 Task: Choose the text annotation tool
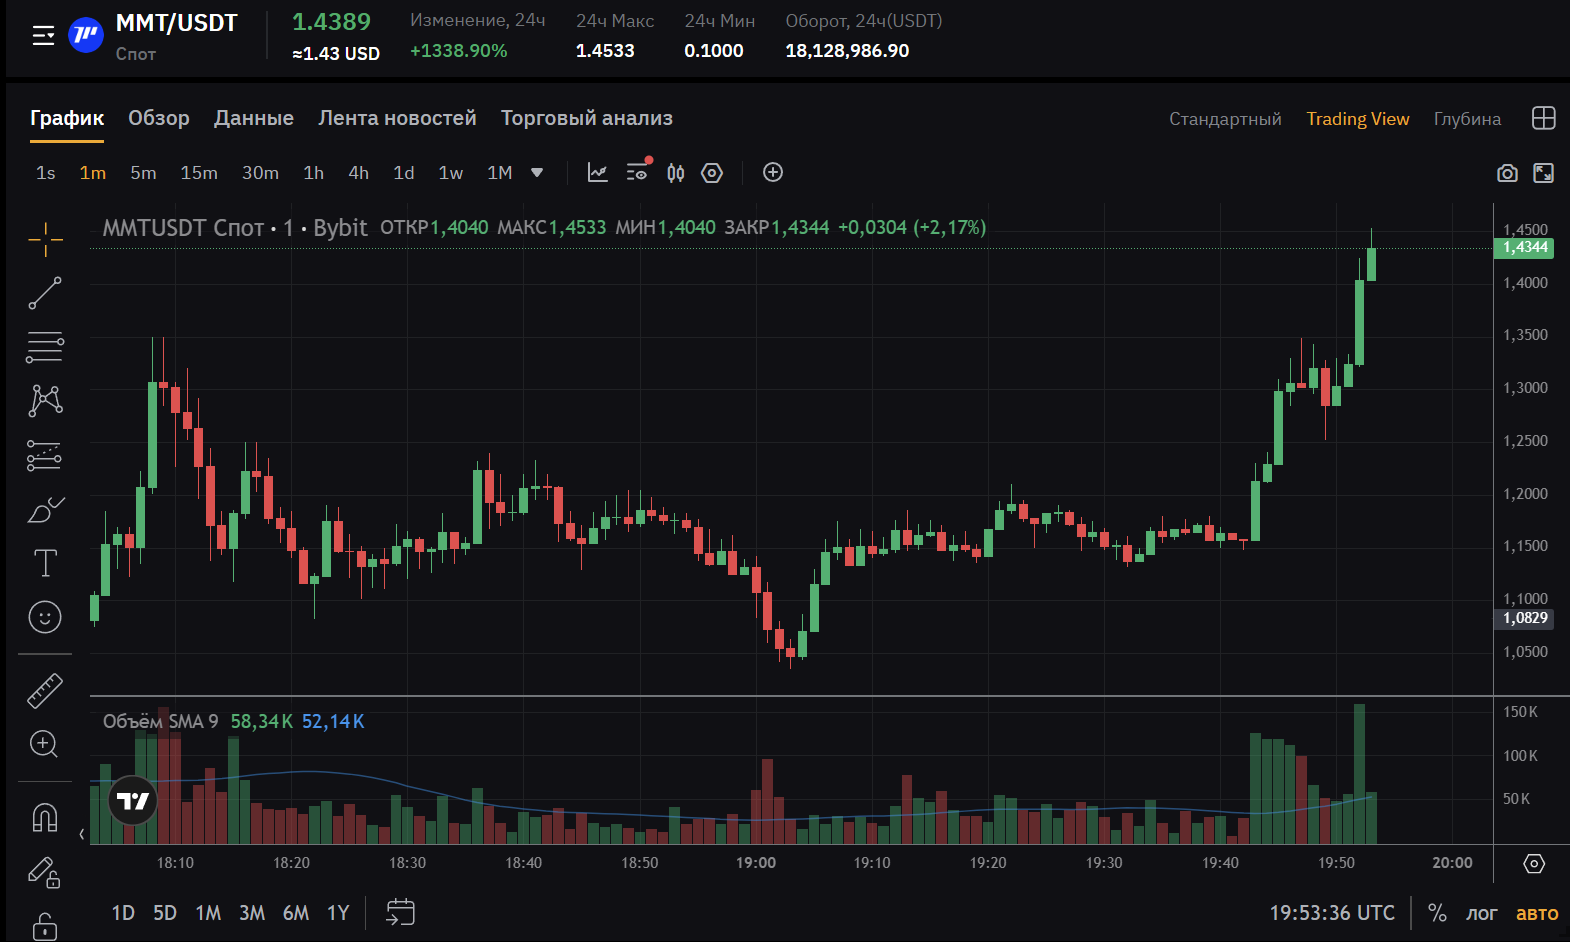pos(45,563)
